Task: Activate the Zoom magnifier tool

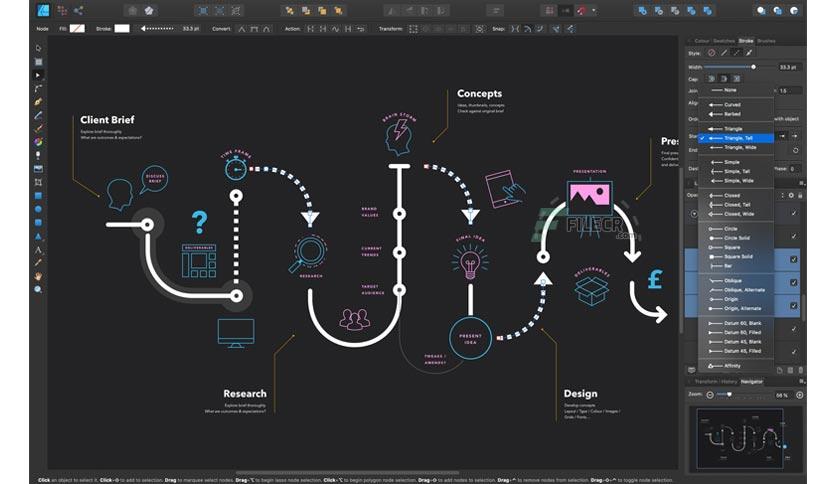Action: tap(38, 289)
